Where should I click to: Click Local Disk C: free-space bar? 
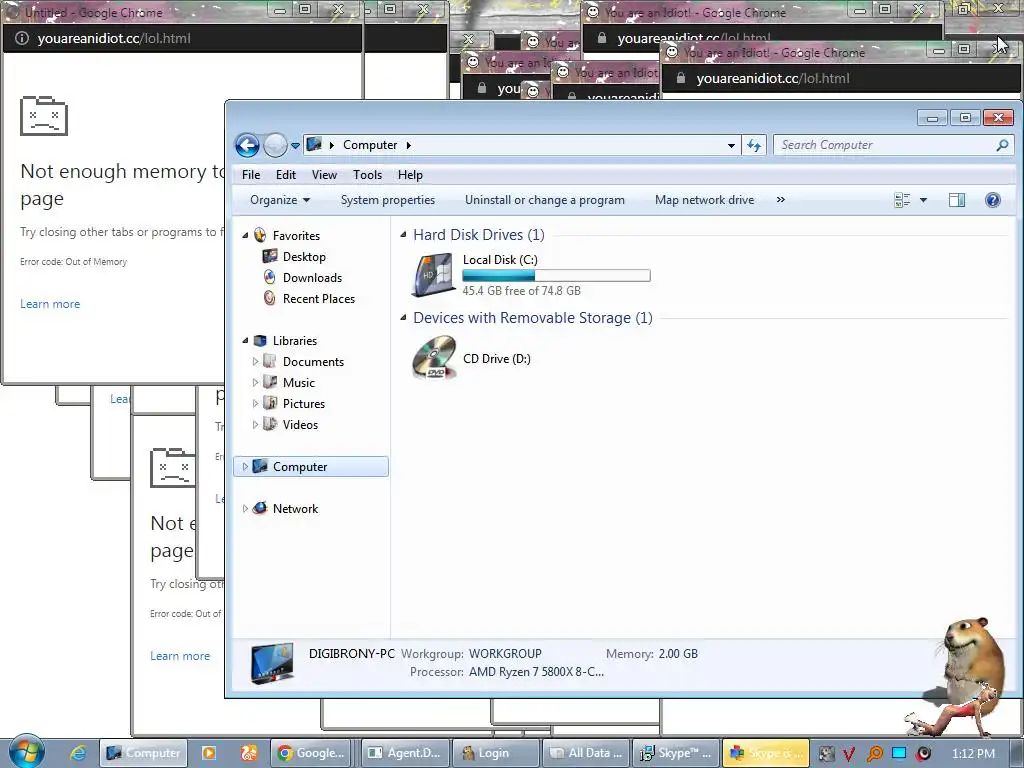pos(556,276)
